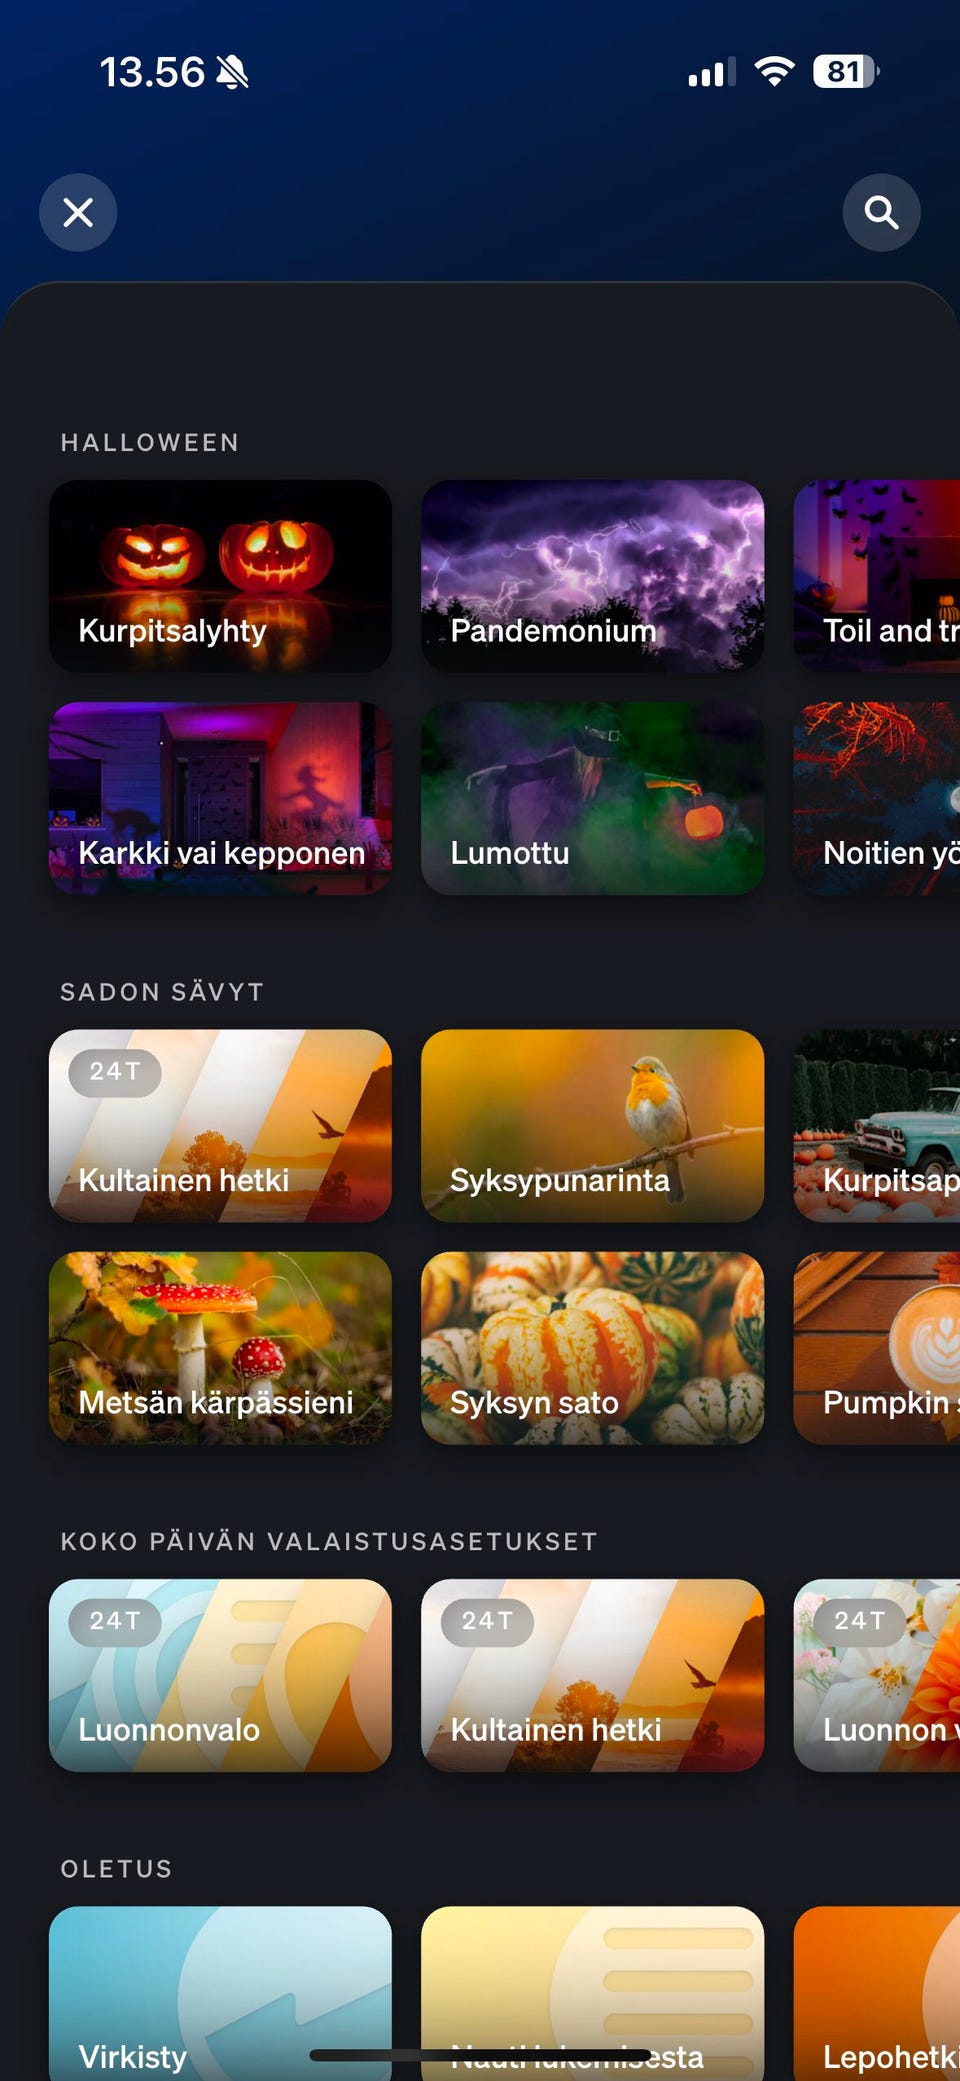Pick the Lumottu scene card
The width and height of the screenshot is (960, 2081).
tap(592, 798)
